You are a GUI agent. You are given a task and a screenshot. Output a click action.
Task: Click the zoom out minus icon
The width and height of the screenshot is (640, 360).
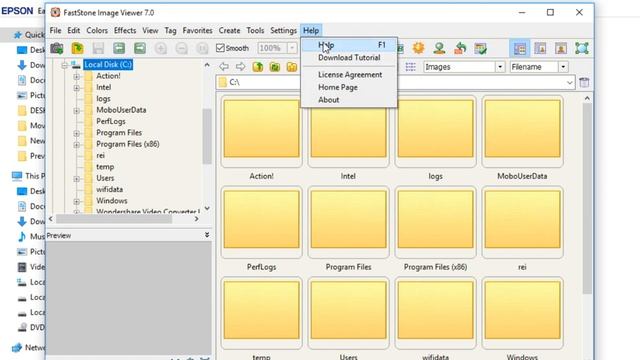click(182, 48)
